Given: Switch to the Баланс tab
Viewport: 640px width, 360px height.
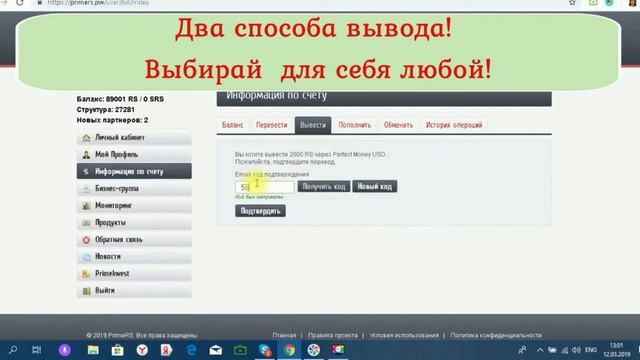Looking at the screenshot, I should (232, 125).
